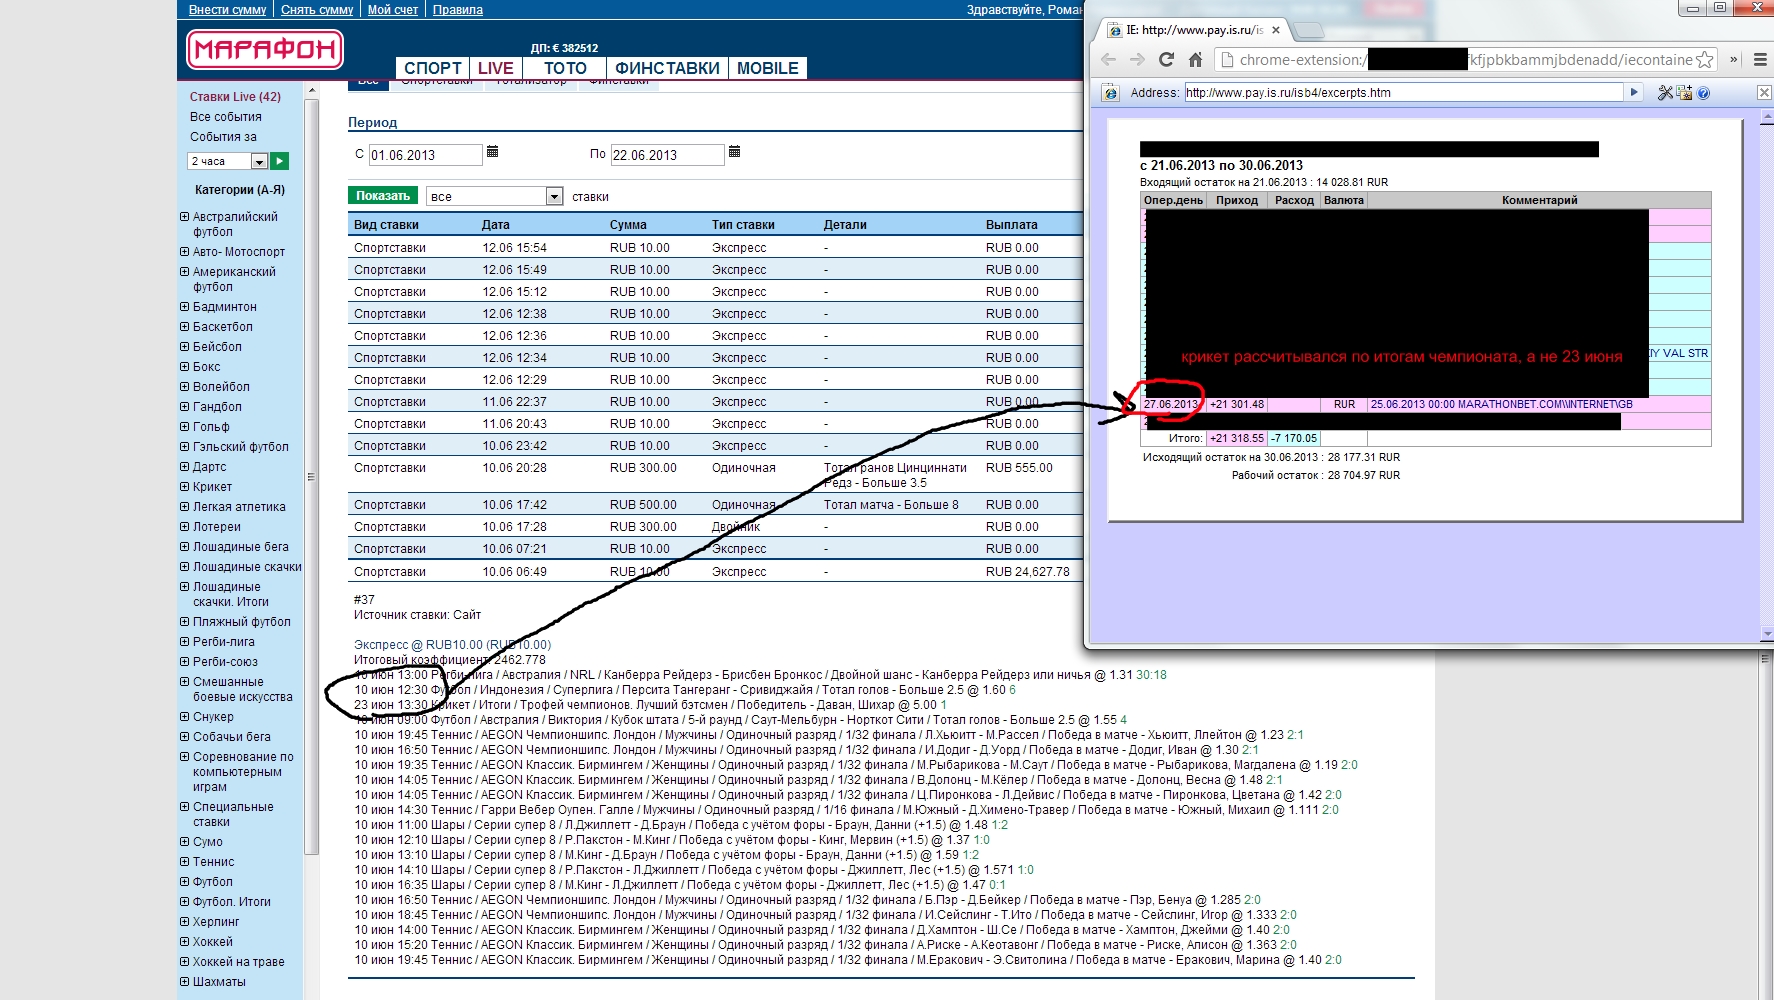Click the start date field 01.06.2013
Image resolution: width=1774 pixels, height=1000 pixels.
click(x=425, y=155)
